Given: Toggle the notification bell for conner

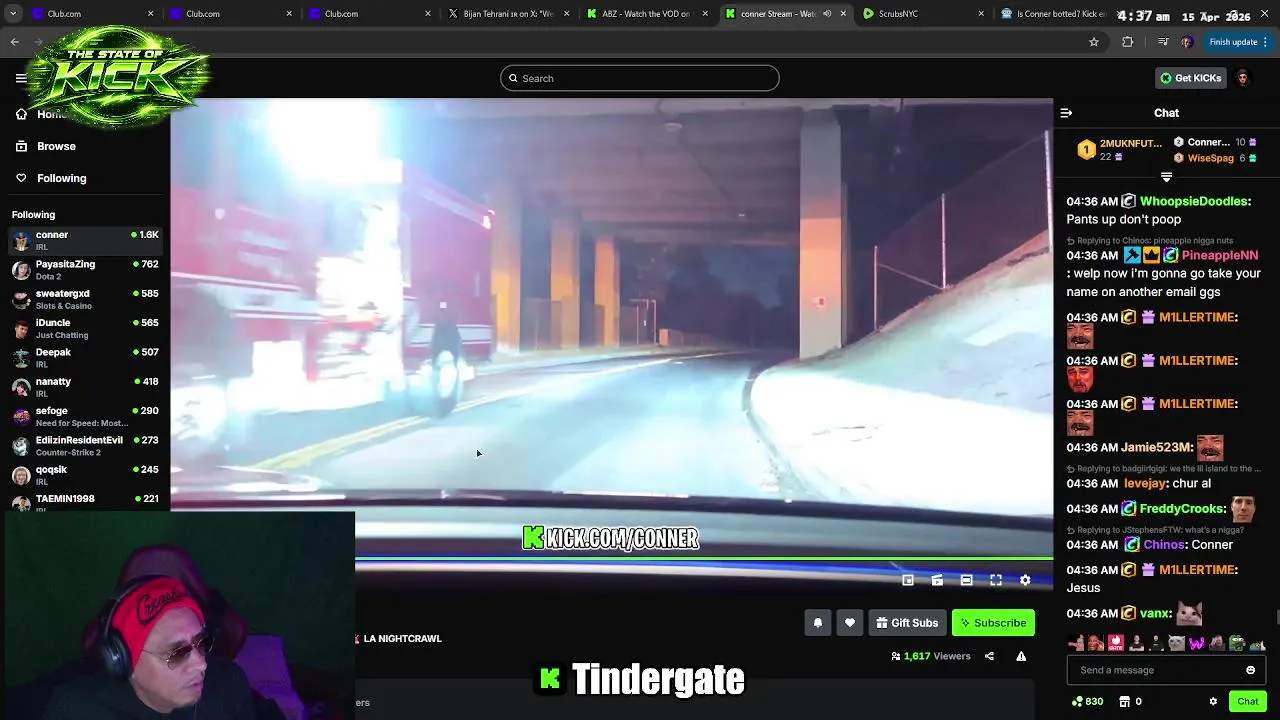Looking at the screenshot, I should [818, 623].
